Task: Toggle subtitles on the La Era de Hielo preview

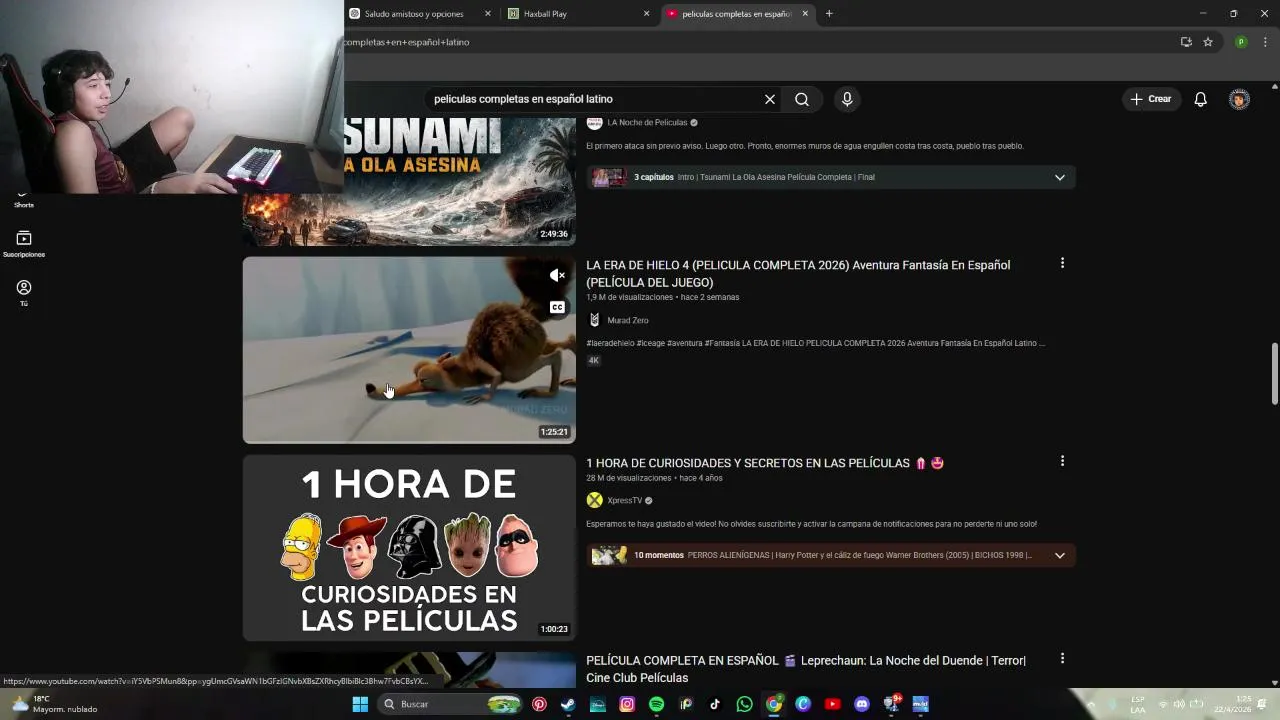Action: (x=557, y=307)
